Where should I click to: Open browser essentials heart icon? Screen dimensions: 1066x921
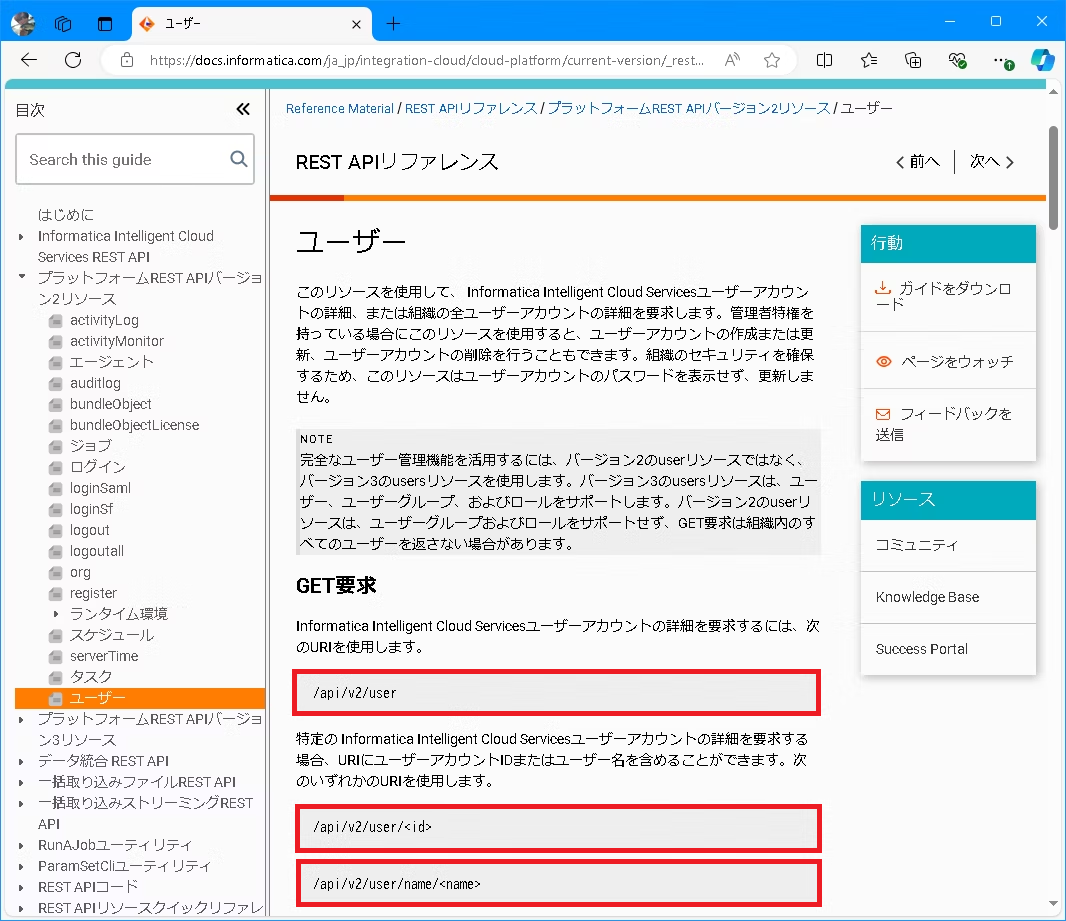pos(957,60)
